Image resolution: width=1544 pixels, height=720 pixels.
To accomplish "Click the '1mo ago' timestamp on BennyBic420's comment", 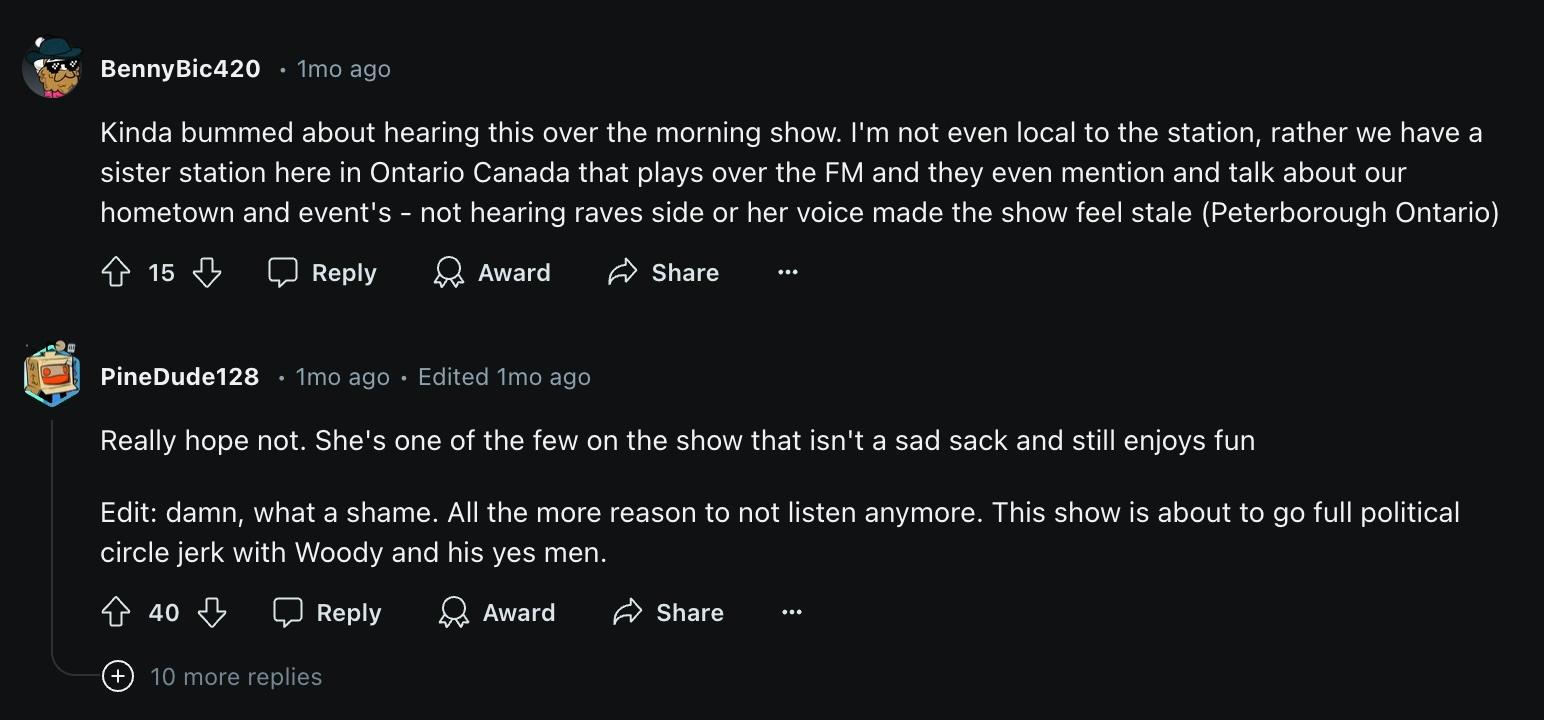I will (343, 68).
